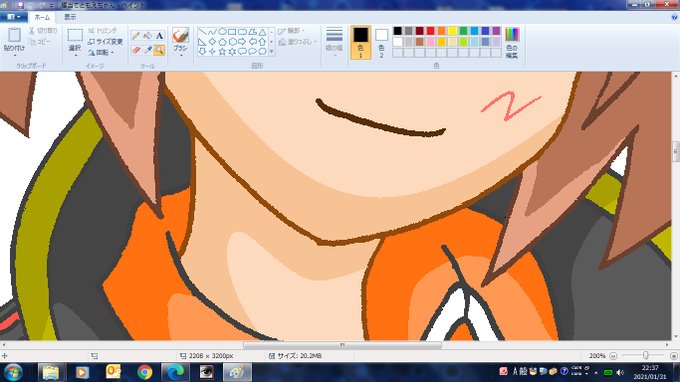Choose the Line shape
680x382 pixels.
tap(202, 32)
